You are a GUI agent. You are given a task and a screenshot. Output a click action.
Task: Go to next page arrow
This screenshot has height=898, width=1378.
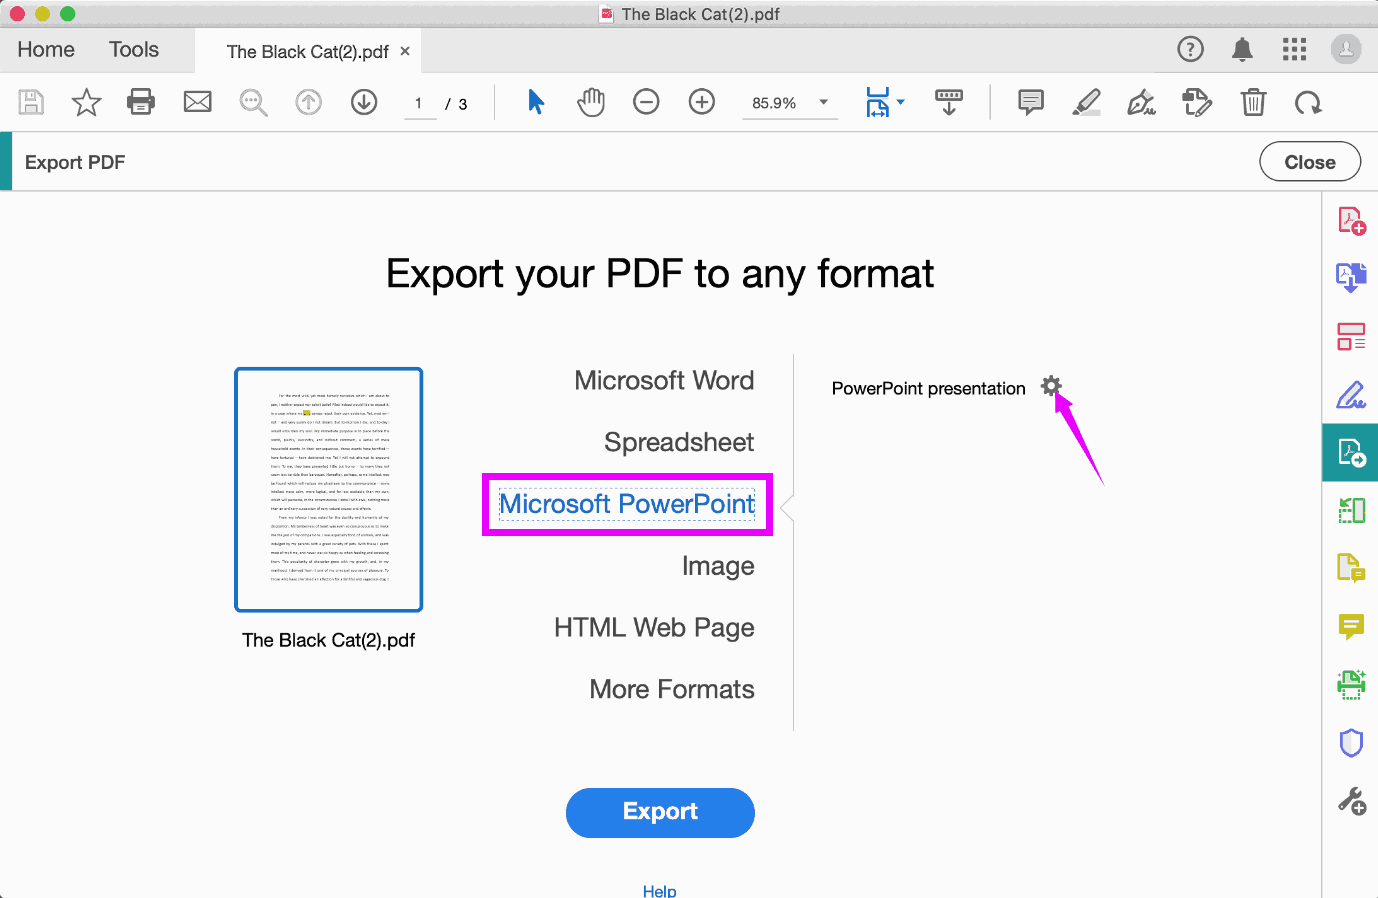pos(364,102)
